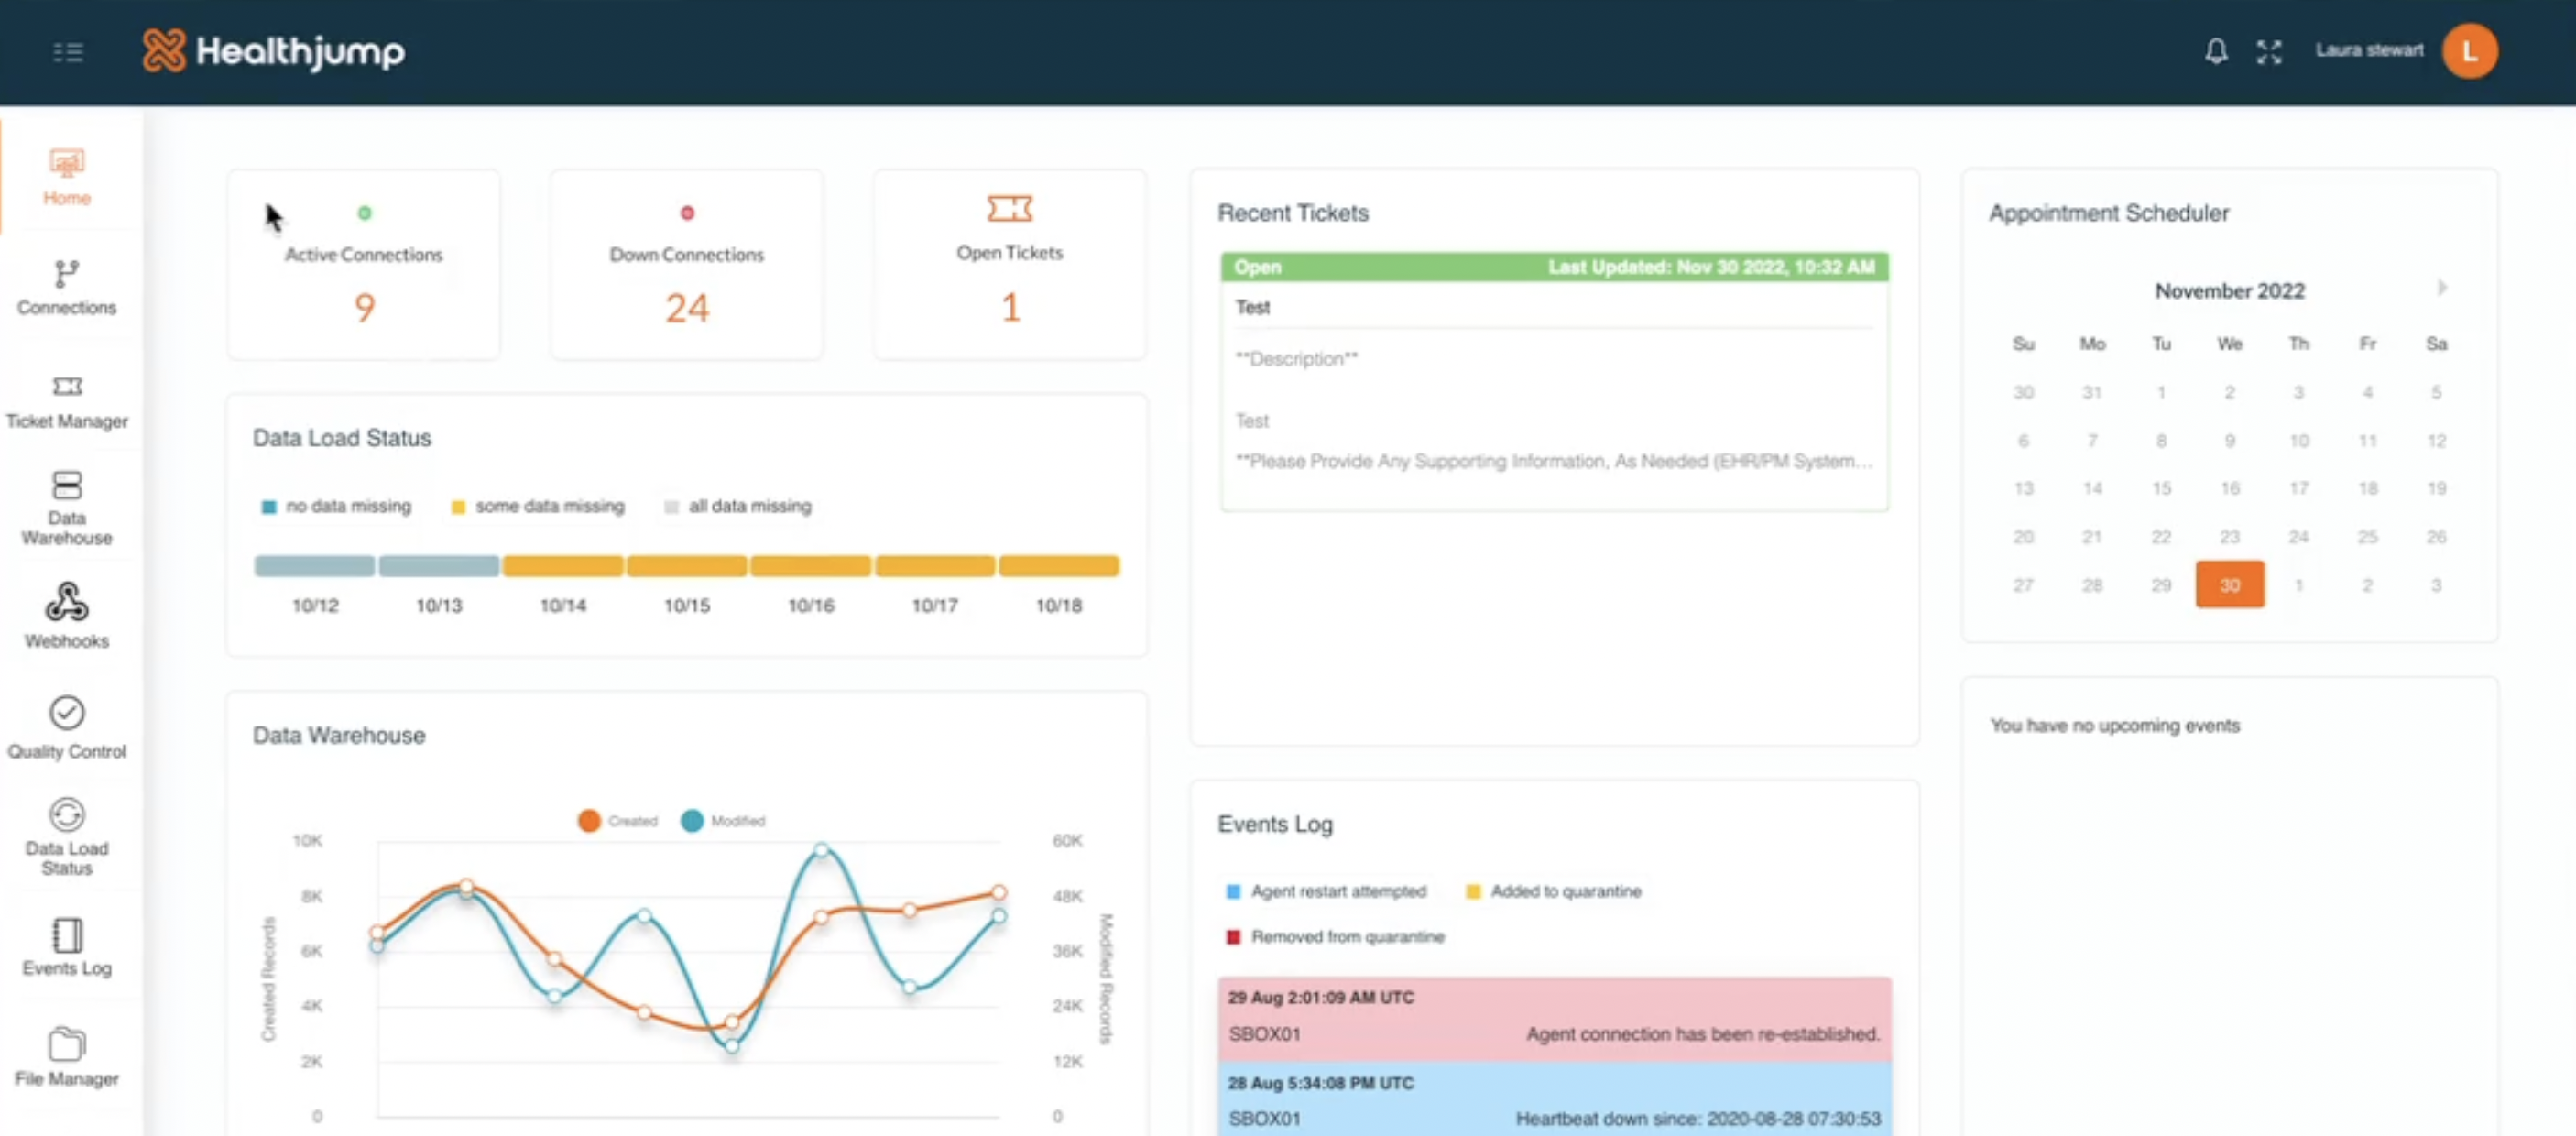This screenshot has width=2576, height=1136.
Task: Open the 29 Aug 2:01:09 AM event entry
Action: [x=1554, y=1018]
